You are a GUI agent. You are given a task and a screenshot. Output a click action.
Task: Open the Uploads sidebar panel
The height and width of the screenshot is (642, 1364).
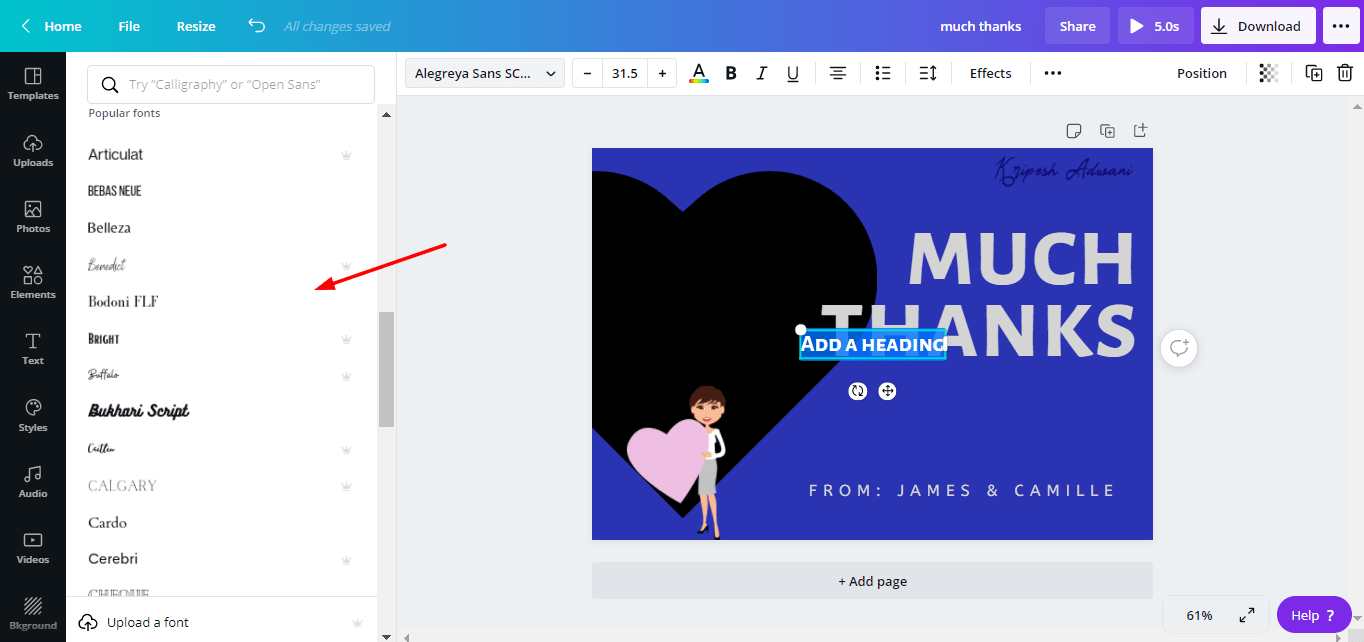tap(33, 150)
